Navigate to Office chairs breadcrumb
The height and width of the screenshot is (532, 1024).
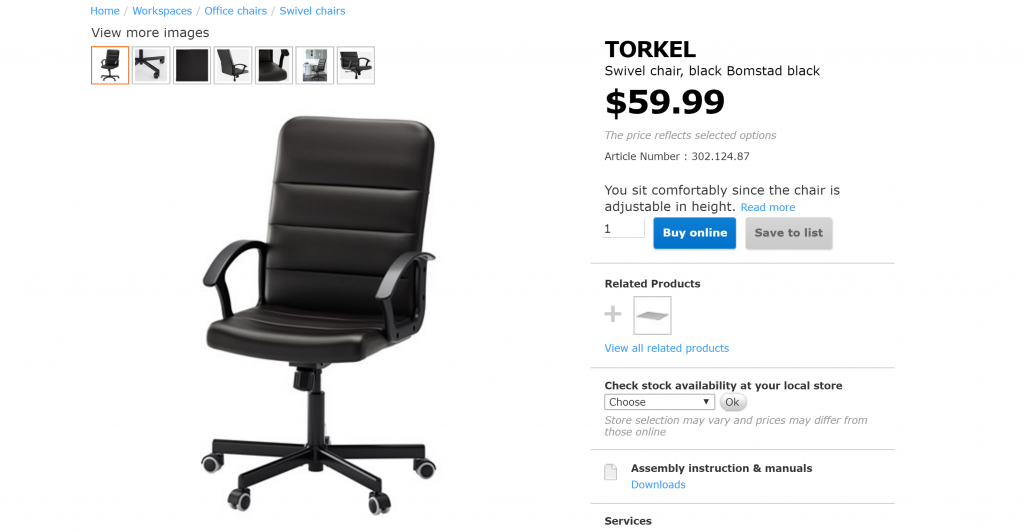click(x=236, y=11)
